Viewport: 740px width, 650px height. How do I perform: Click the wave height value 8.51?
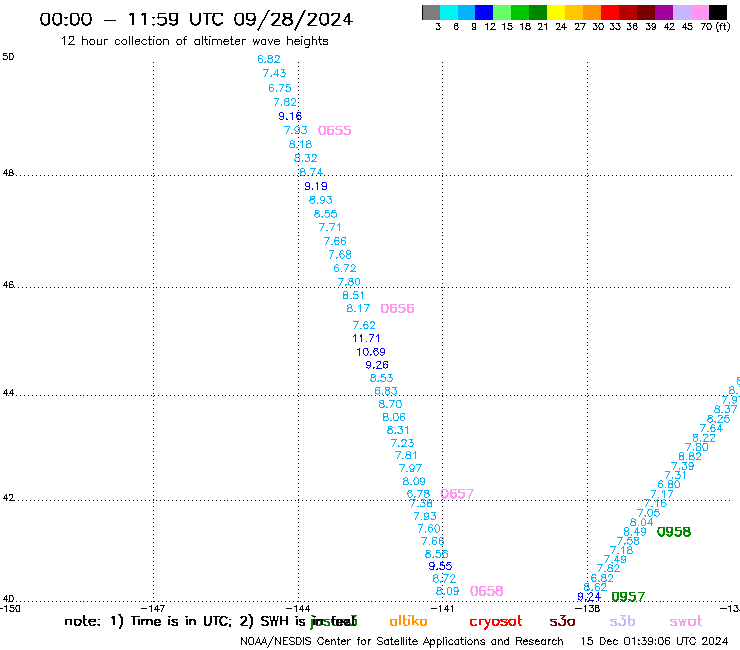353,295
